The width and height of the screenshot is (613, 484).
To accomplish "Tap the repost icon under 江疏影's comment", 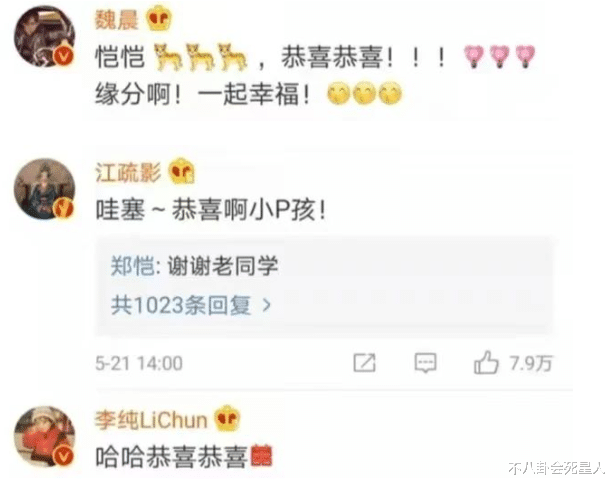I will pyautogui.click(x=364, y=363).
